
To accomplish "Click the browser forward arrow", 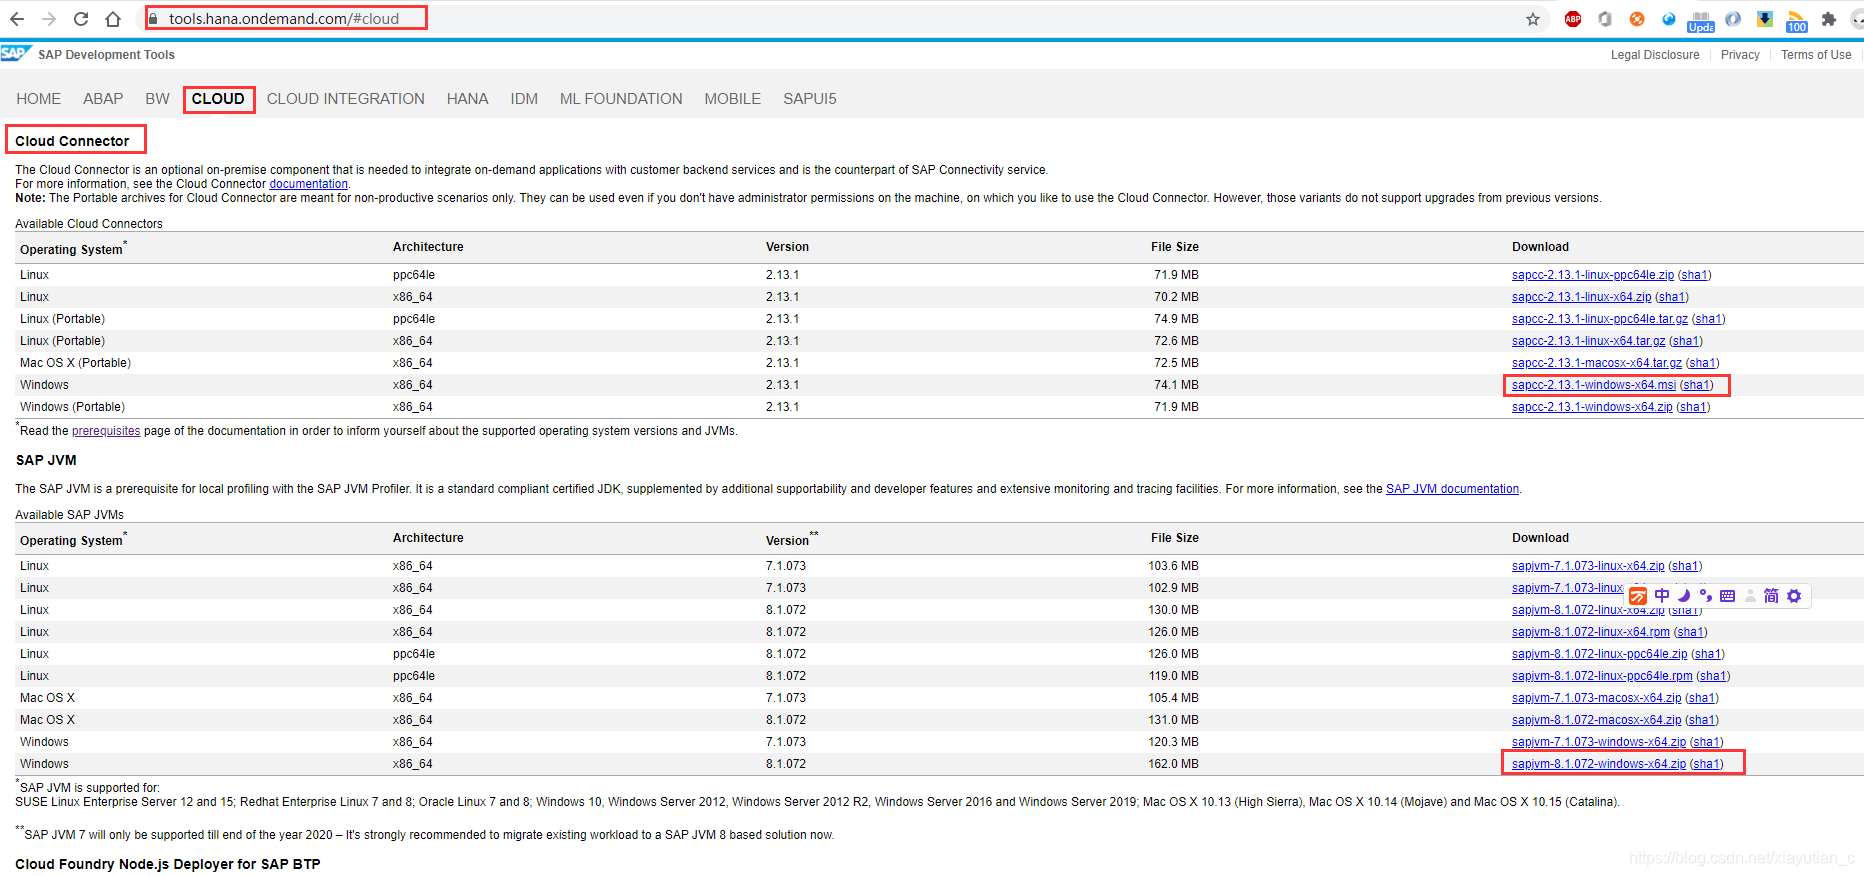I will pos(49,19).
